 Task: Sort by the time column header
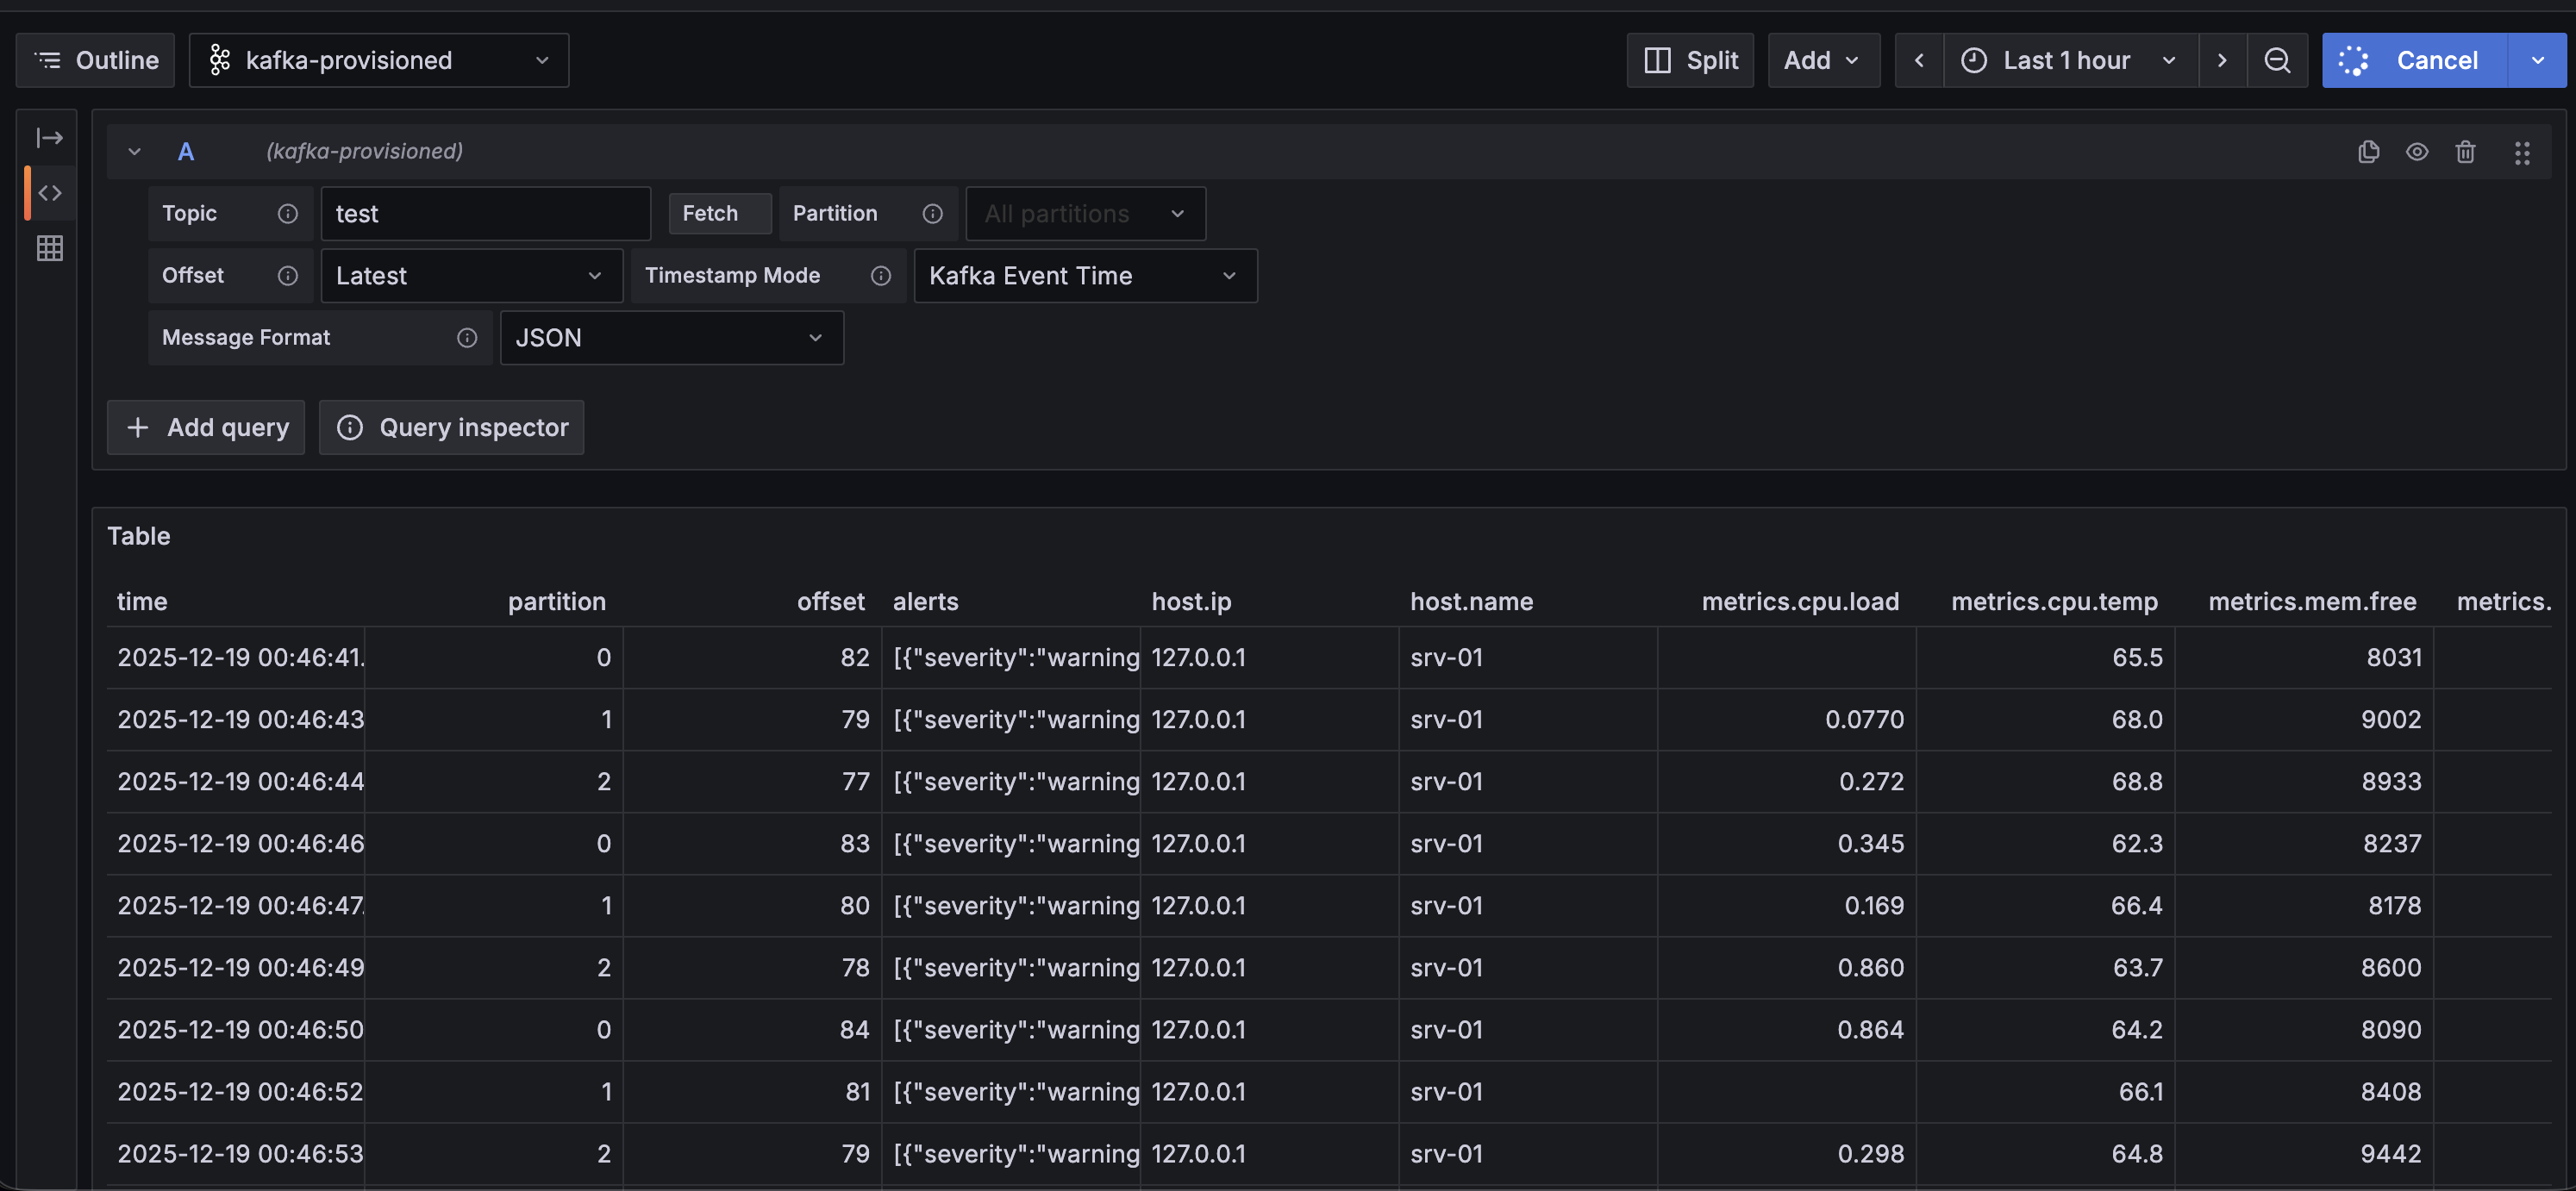[142, 601]
